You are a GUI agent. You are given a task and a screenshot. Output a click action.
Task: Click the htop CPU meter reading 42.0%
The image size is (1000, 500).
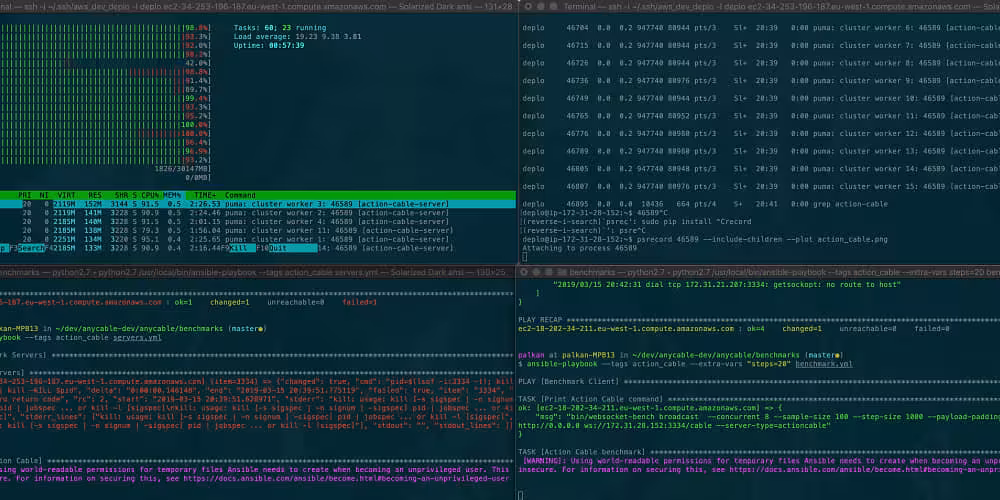click(x=197, y=63)
